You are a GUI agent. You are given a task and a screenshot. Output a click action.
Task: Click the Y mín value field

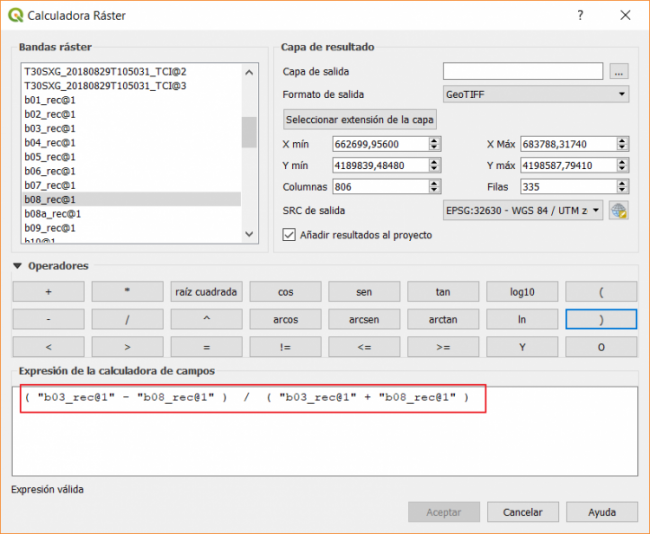point(381,165)
